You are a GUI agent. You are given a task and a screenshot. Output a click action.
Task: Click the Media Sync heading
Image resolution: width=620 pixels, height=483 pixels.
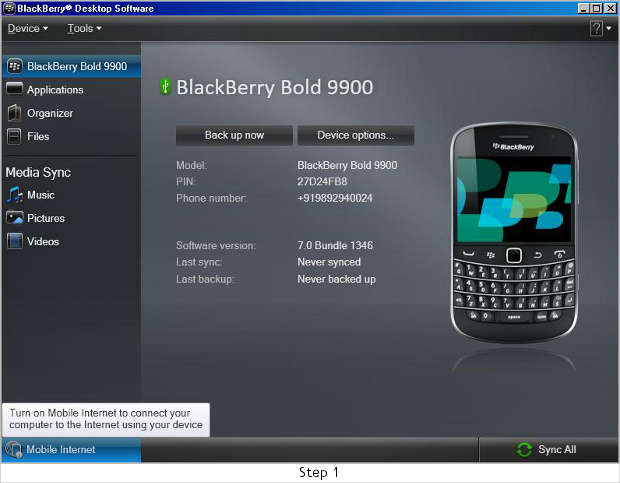(38, 172)
